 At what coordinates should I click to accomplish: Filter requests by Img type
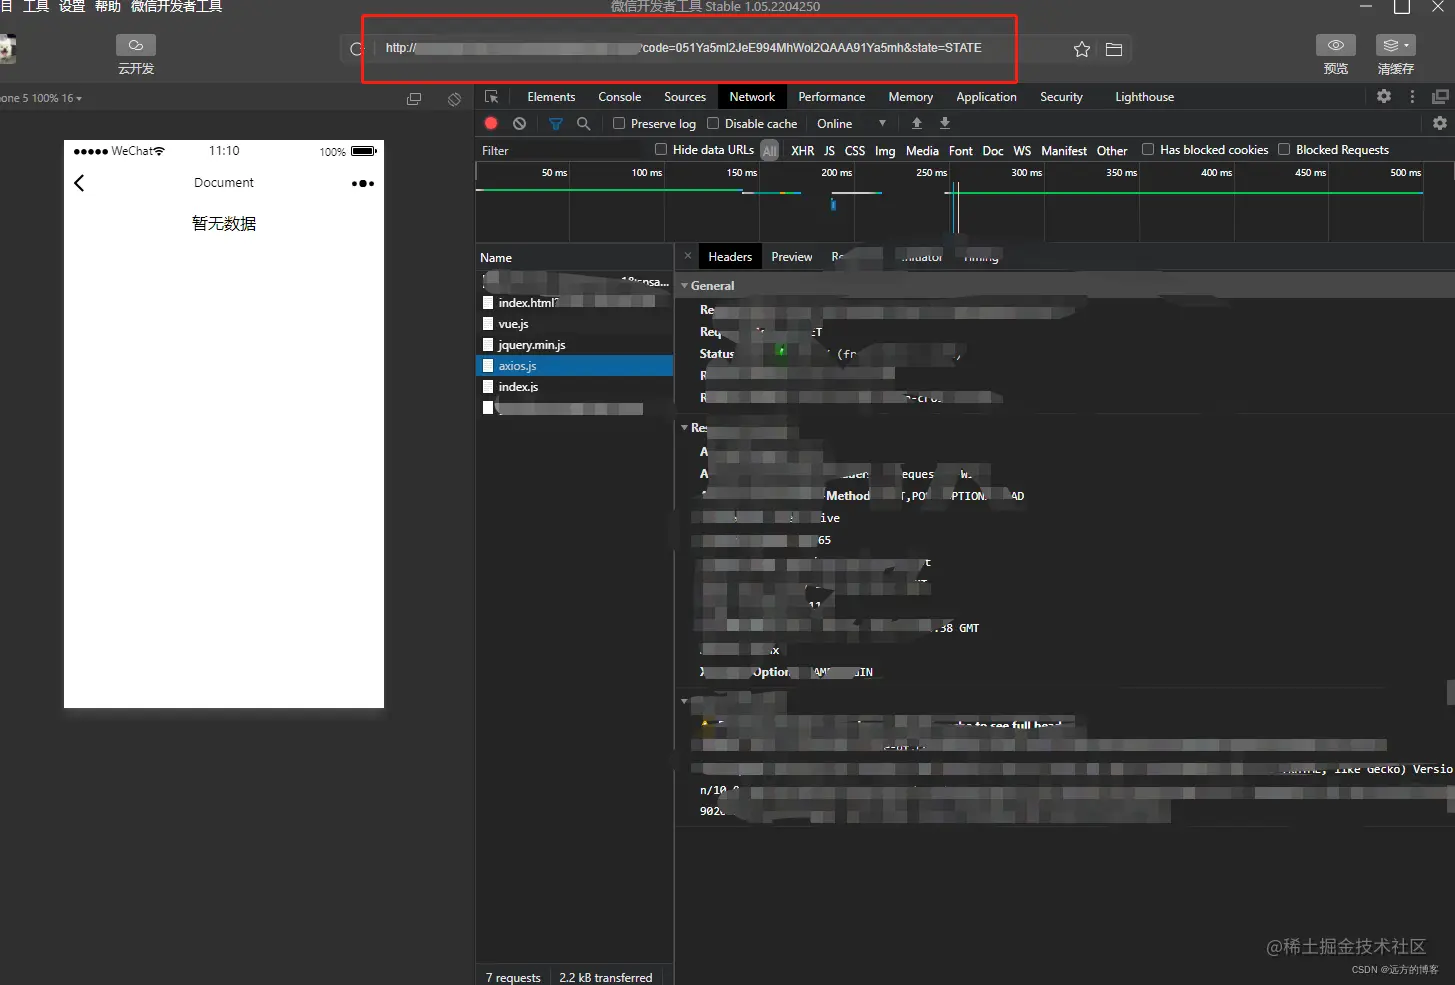[x=885, y=150]
